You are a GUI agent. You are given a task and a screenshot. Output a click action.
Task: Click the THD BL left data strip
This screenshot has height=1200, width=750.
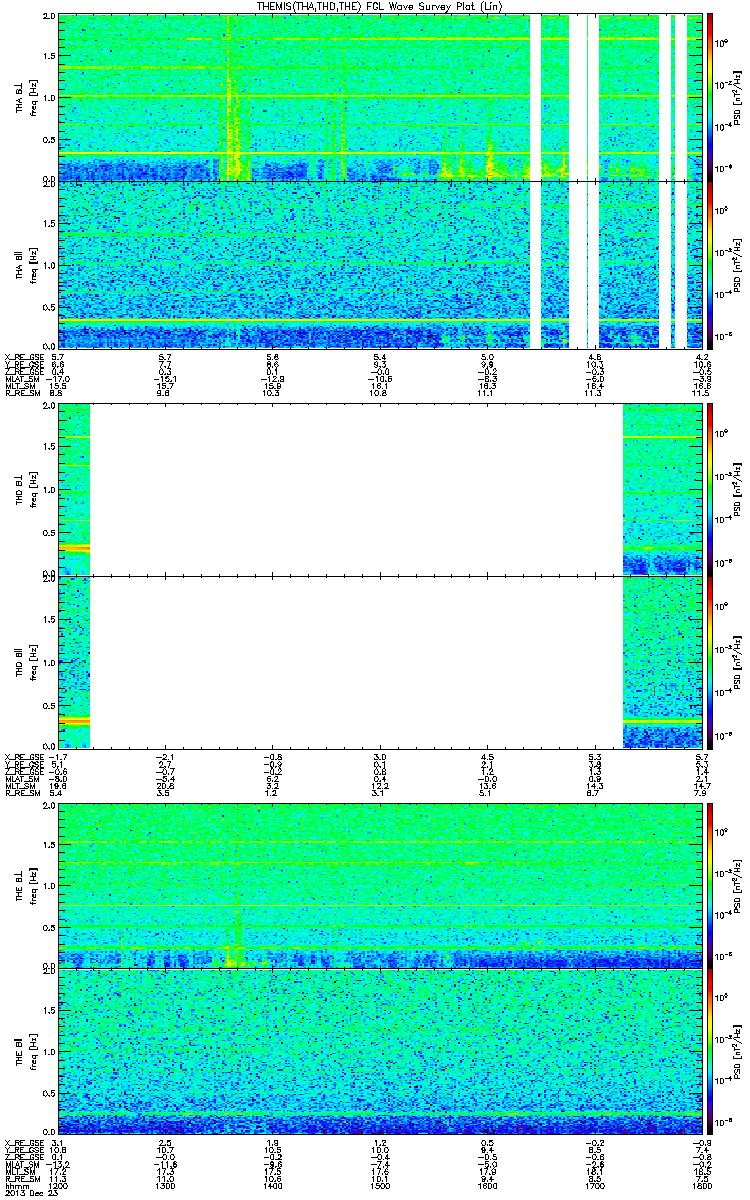[75, 489]
